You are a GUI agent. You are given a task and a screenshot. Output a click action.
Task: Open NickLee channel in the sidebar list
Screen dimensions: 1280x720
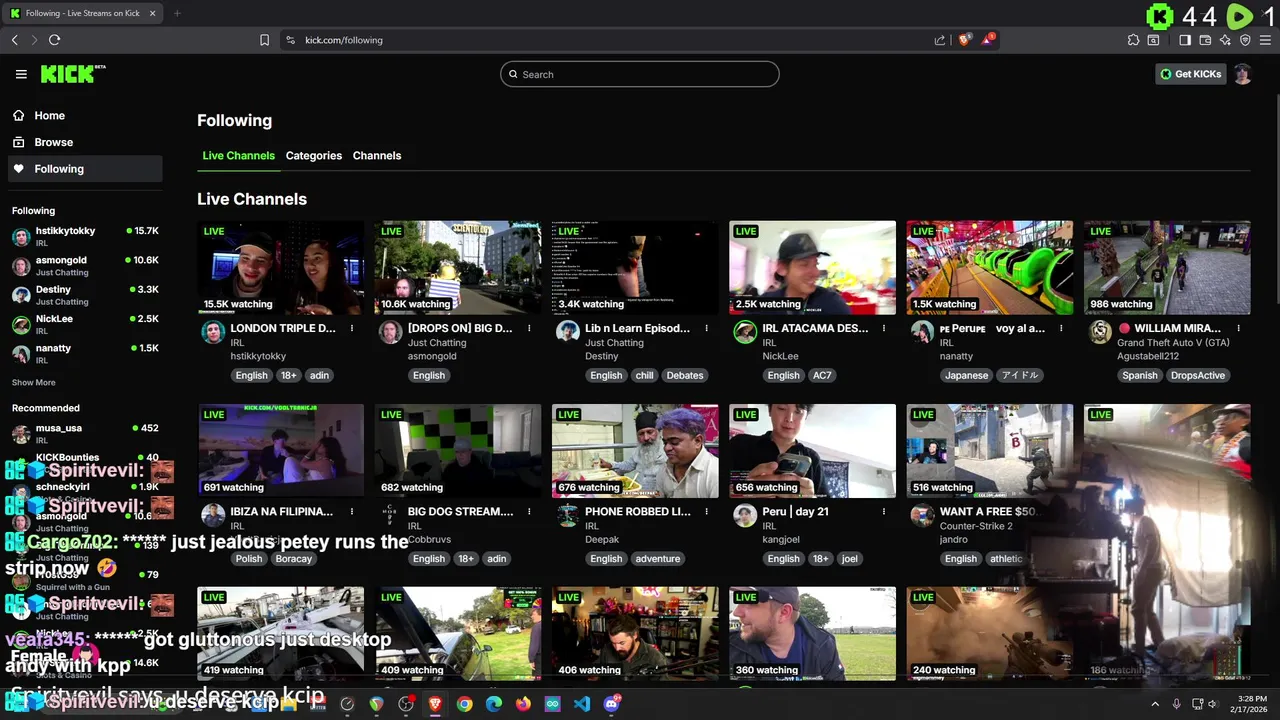pos(85,324)
